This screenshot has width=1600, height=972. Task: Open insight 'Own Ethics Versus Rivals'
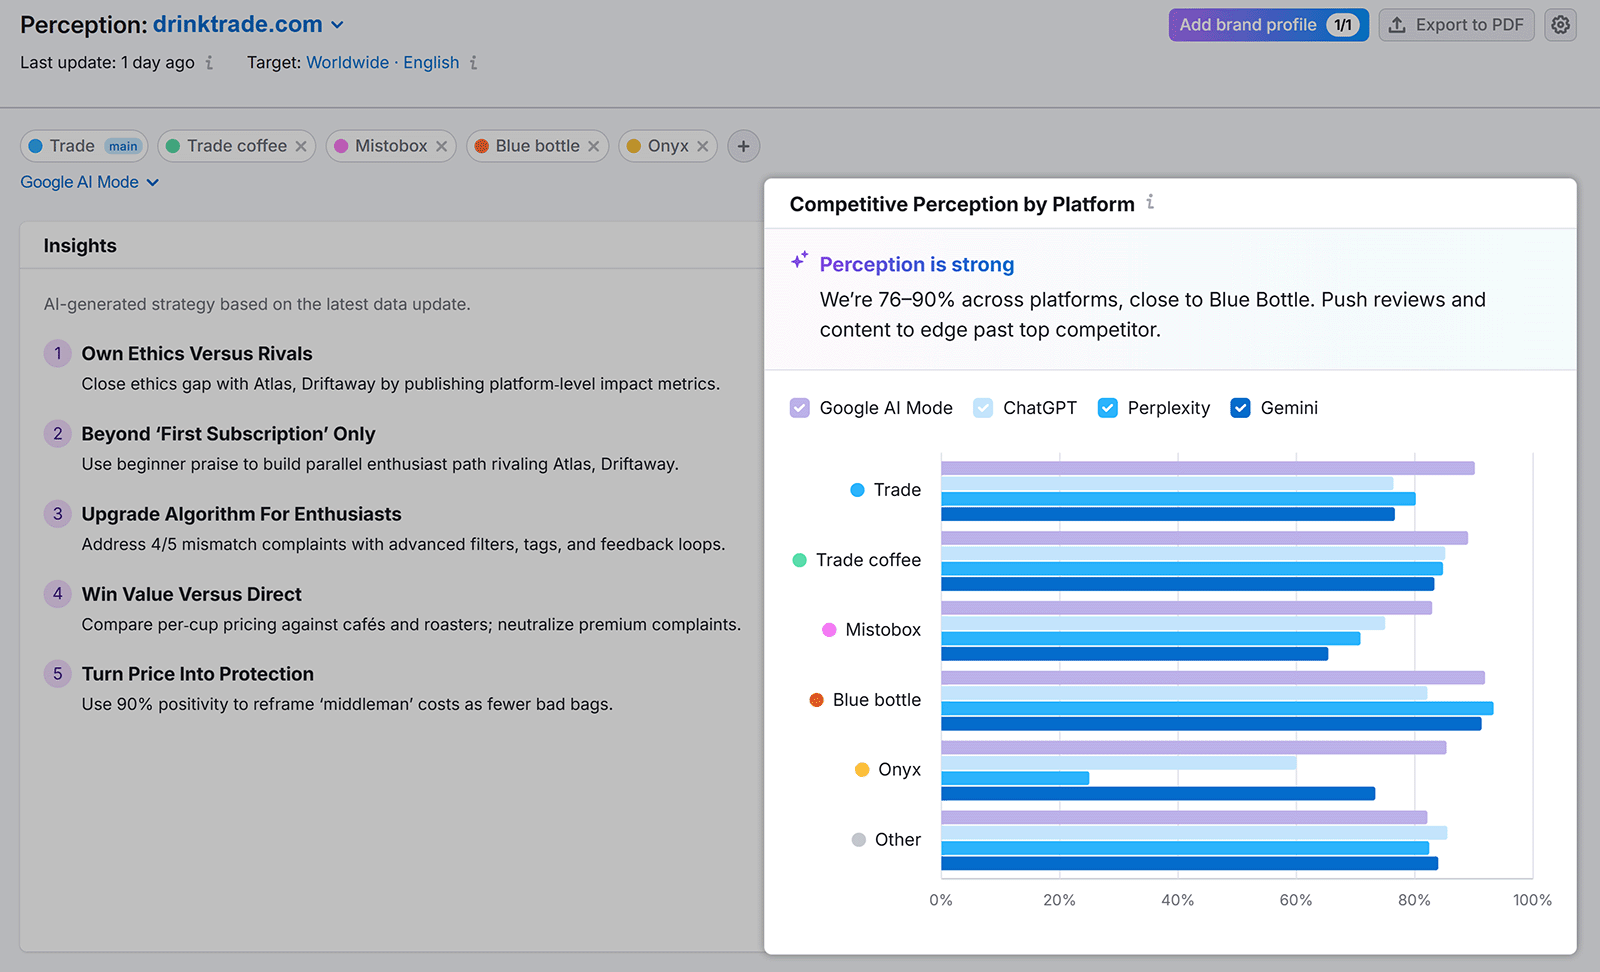197,354
